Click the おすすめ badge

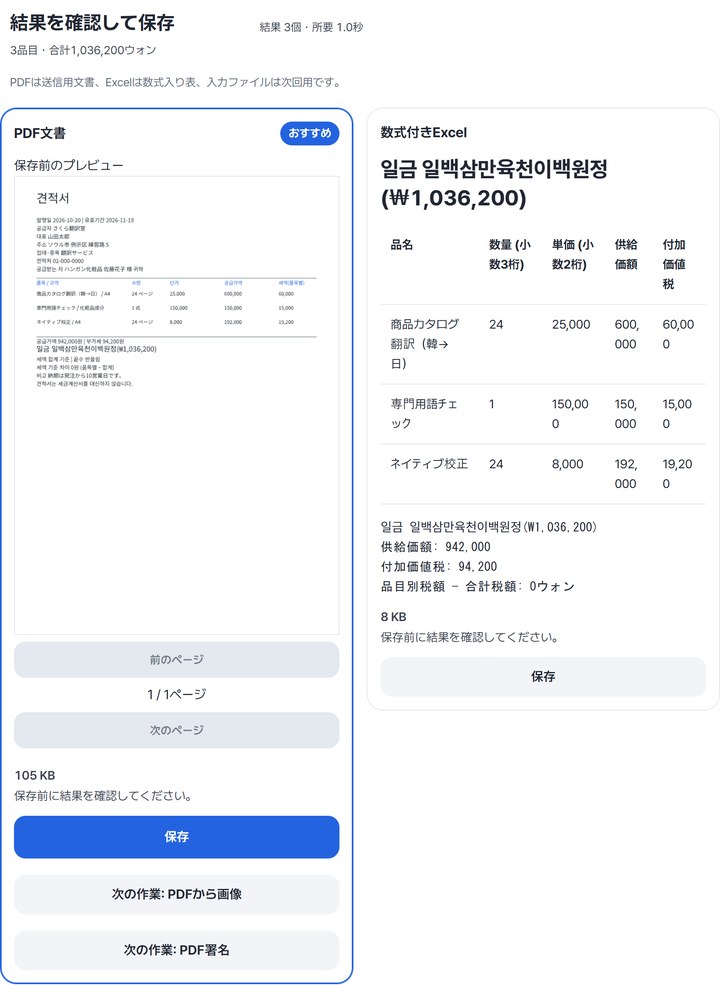point(310,133)
